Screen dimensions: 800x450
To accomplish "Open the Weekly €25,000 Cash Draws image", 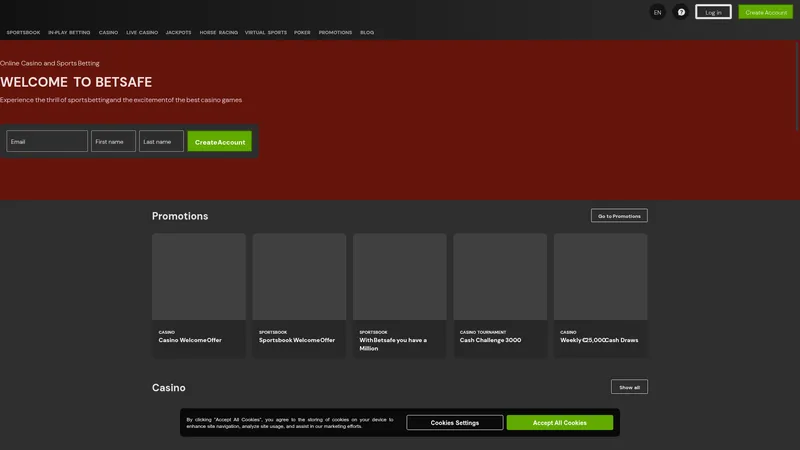I will point(601,277).
